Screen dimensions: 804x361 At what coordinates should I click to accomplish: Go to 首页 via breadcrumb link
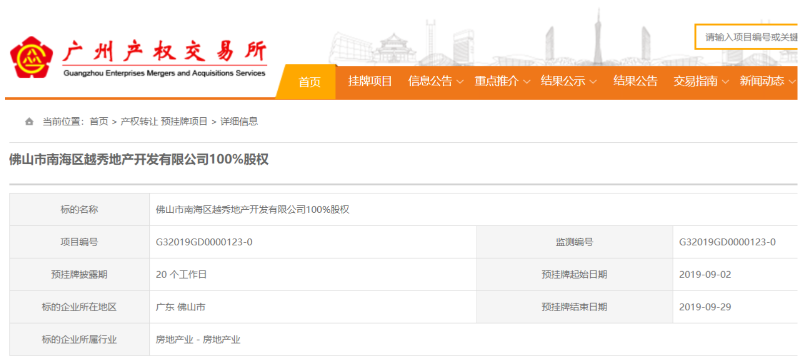pyautogui.click(x=99, y=122)
